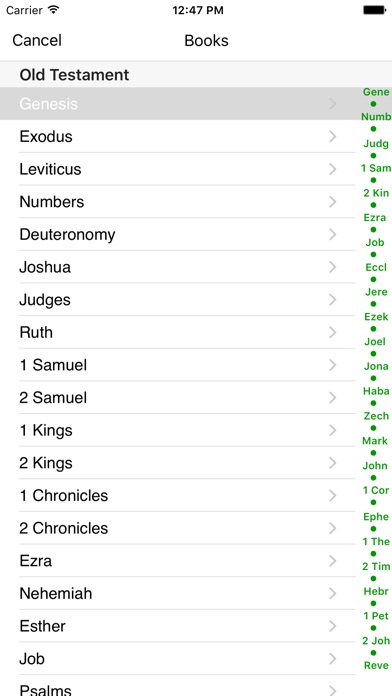392x696 pixels.
Task: Tap the Cancel button
Action: pos(37,40)
